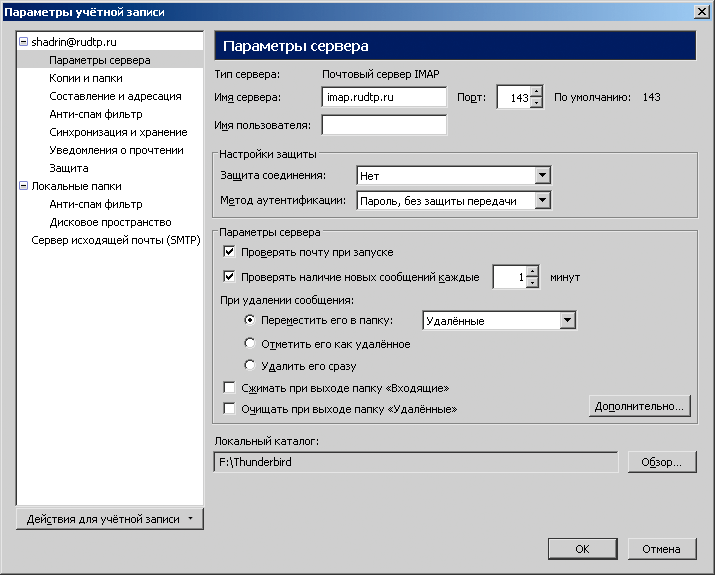Image resolution: width=715 pixels, height=575 pixels.
Task: Open Копии и папки settings
Action: coord(86,78)
